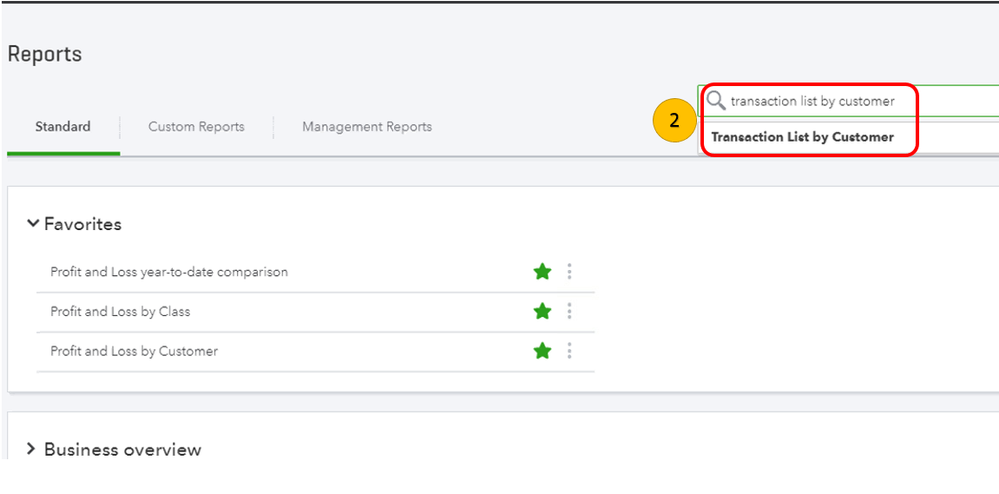
Task: Open Profit and Loss year-to-date comparison report
Action: pos(169,272)
